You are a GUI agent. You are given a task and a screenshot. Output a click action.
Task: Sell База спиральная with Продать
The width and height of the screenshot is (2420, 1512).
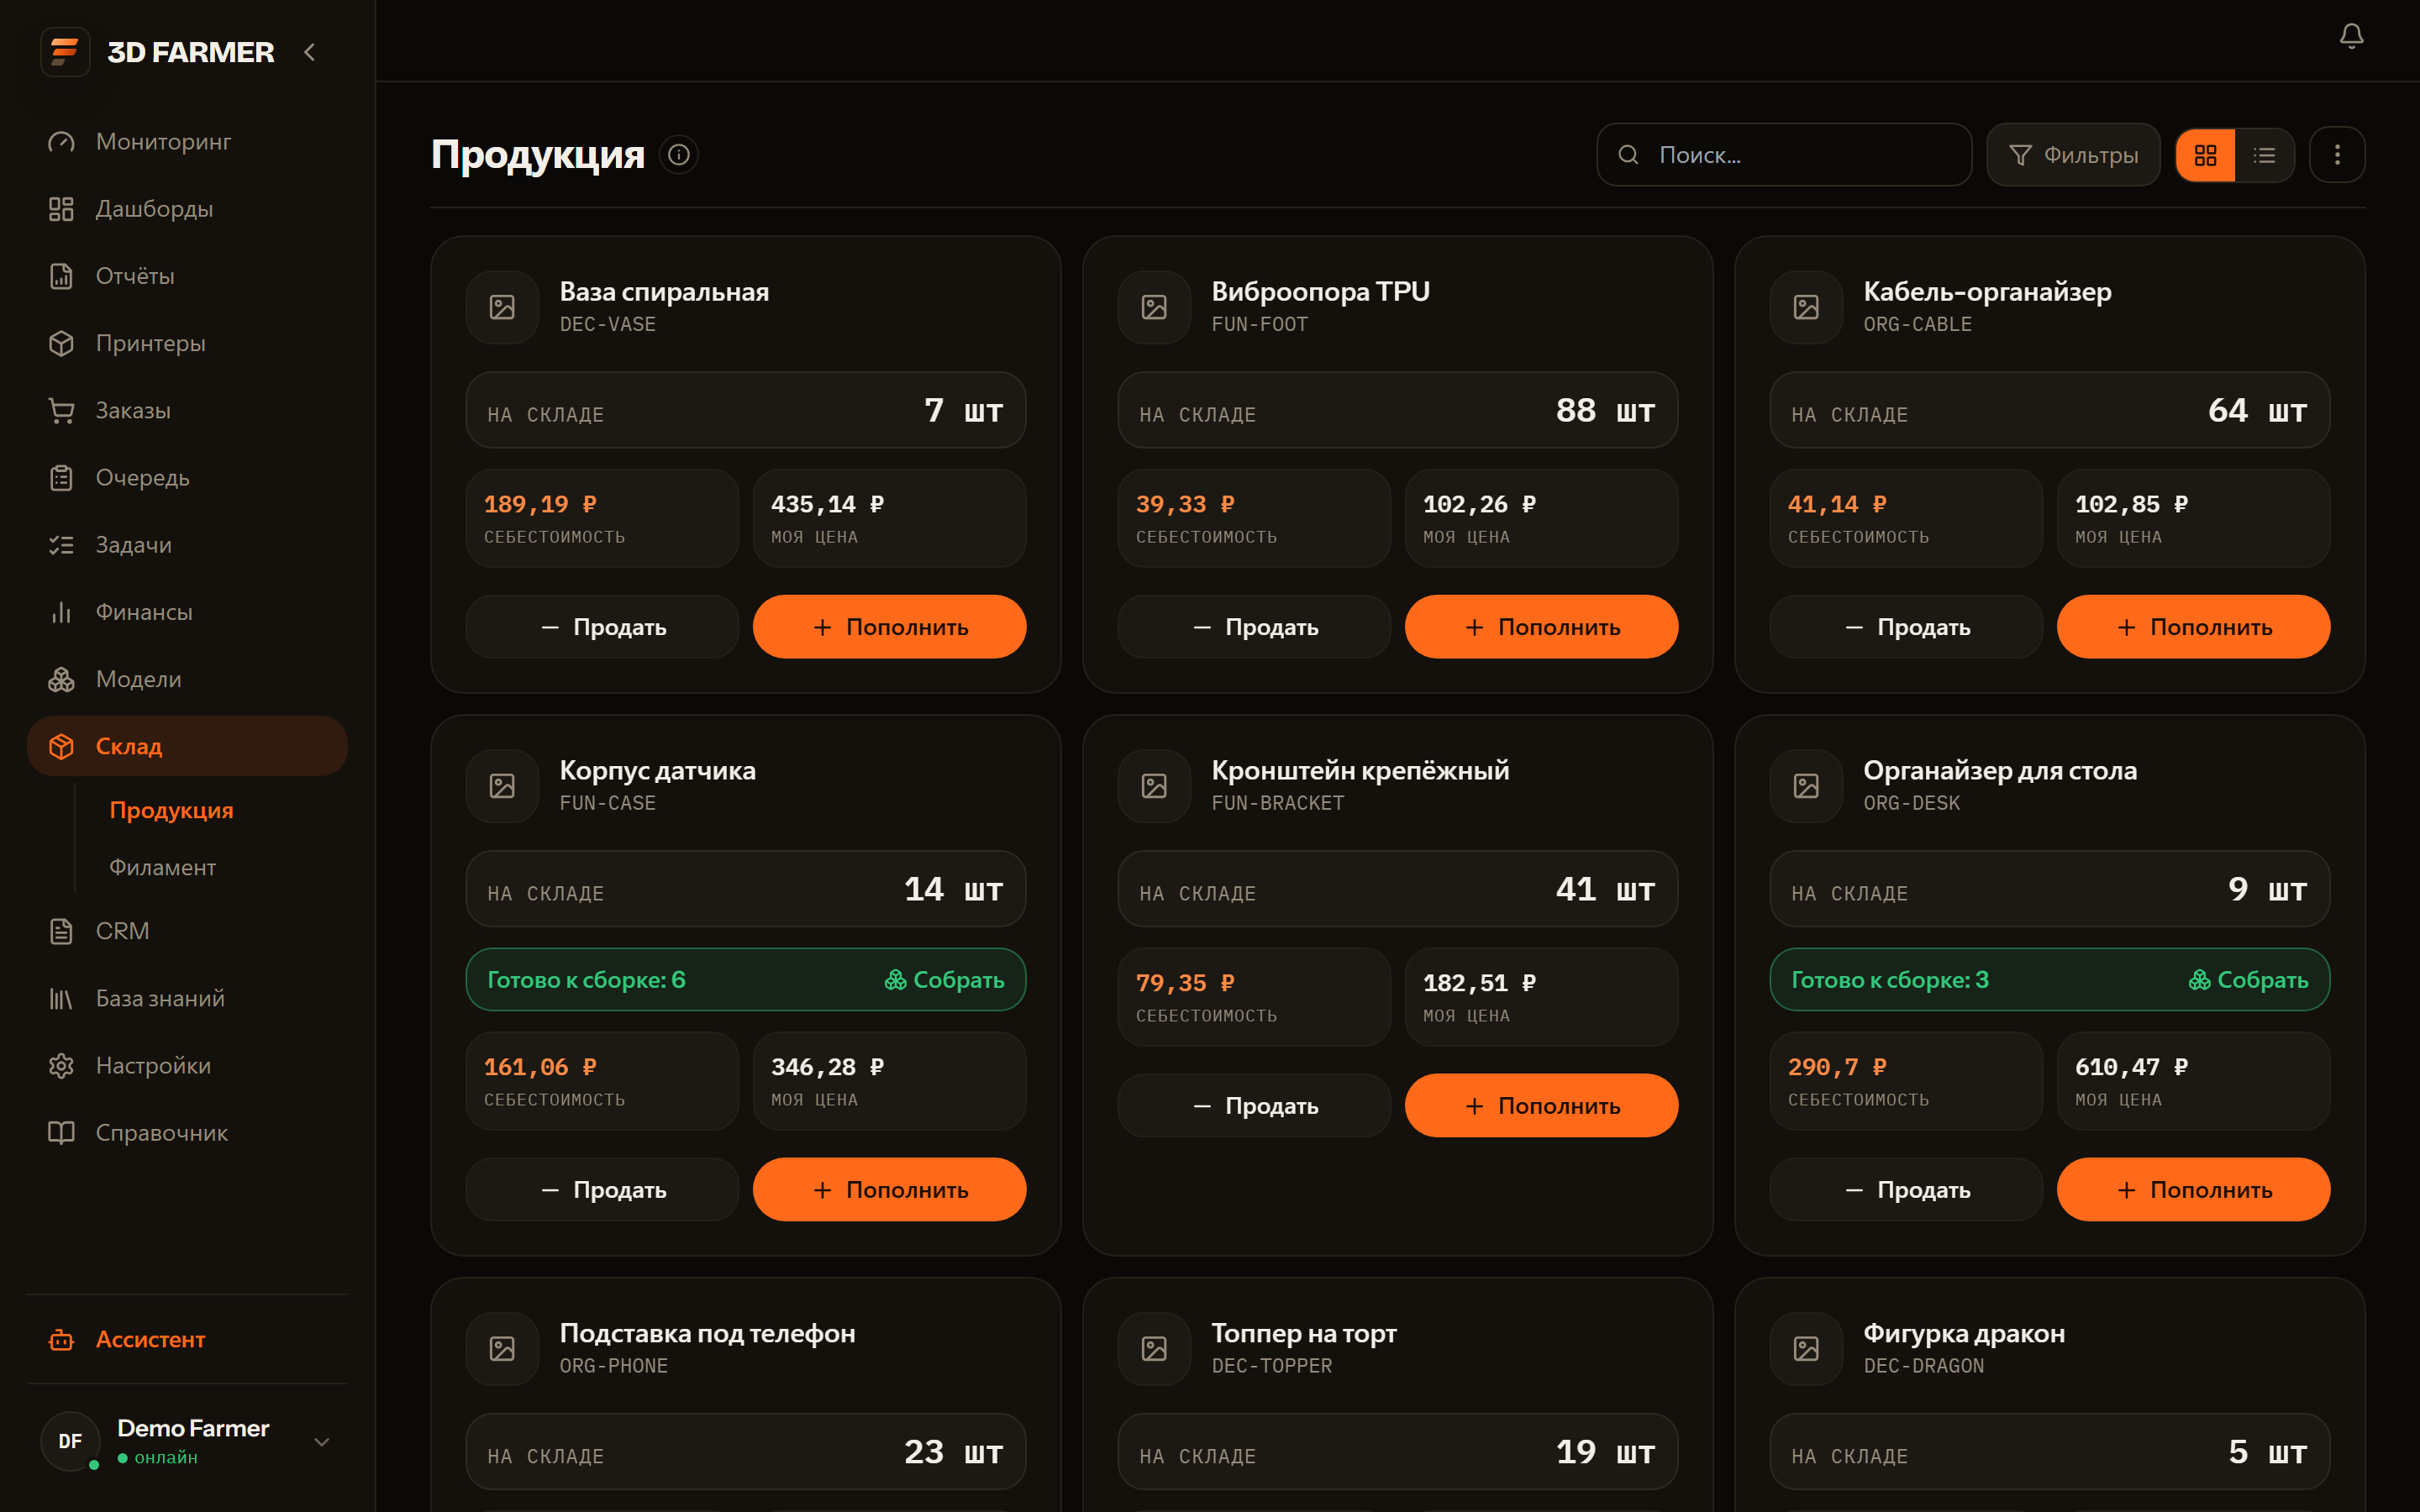(x=602, y=627)
